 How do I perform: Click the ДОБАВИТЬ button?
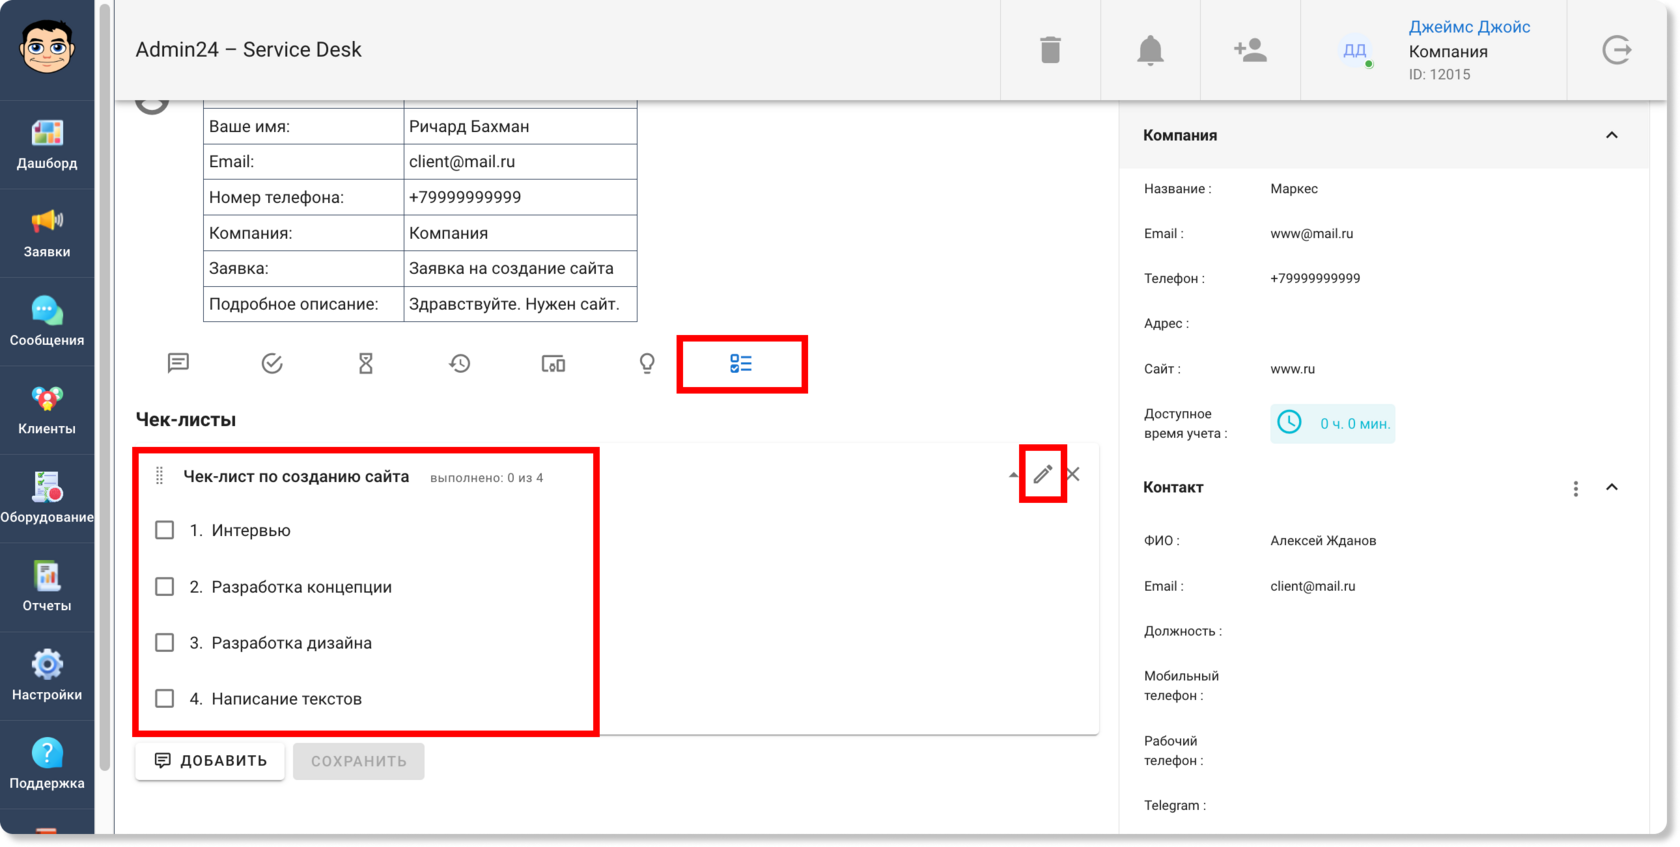[210, 761]
